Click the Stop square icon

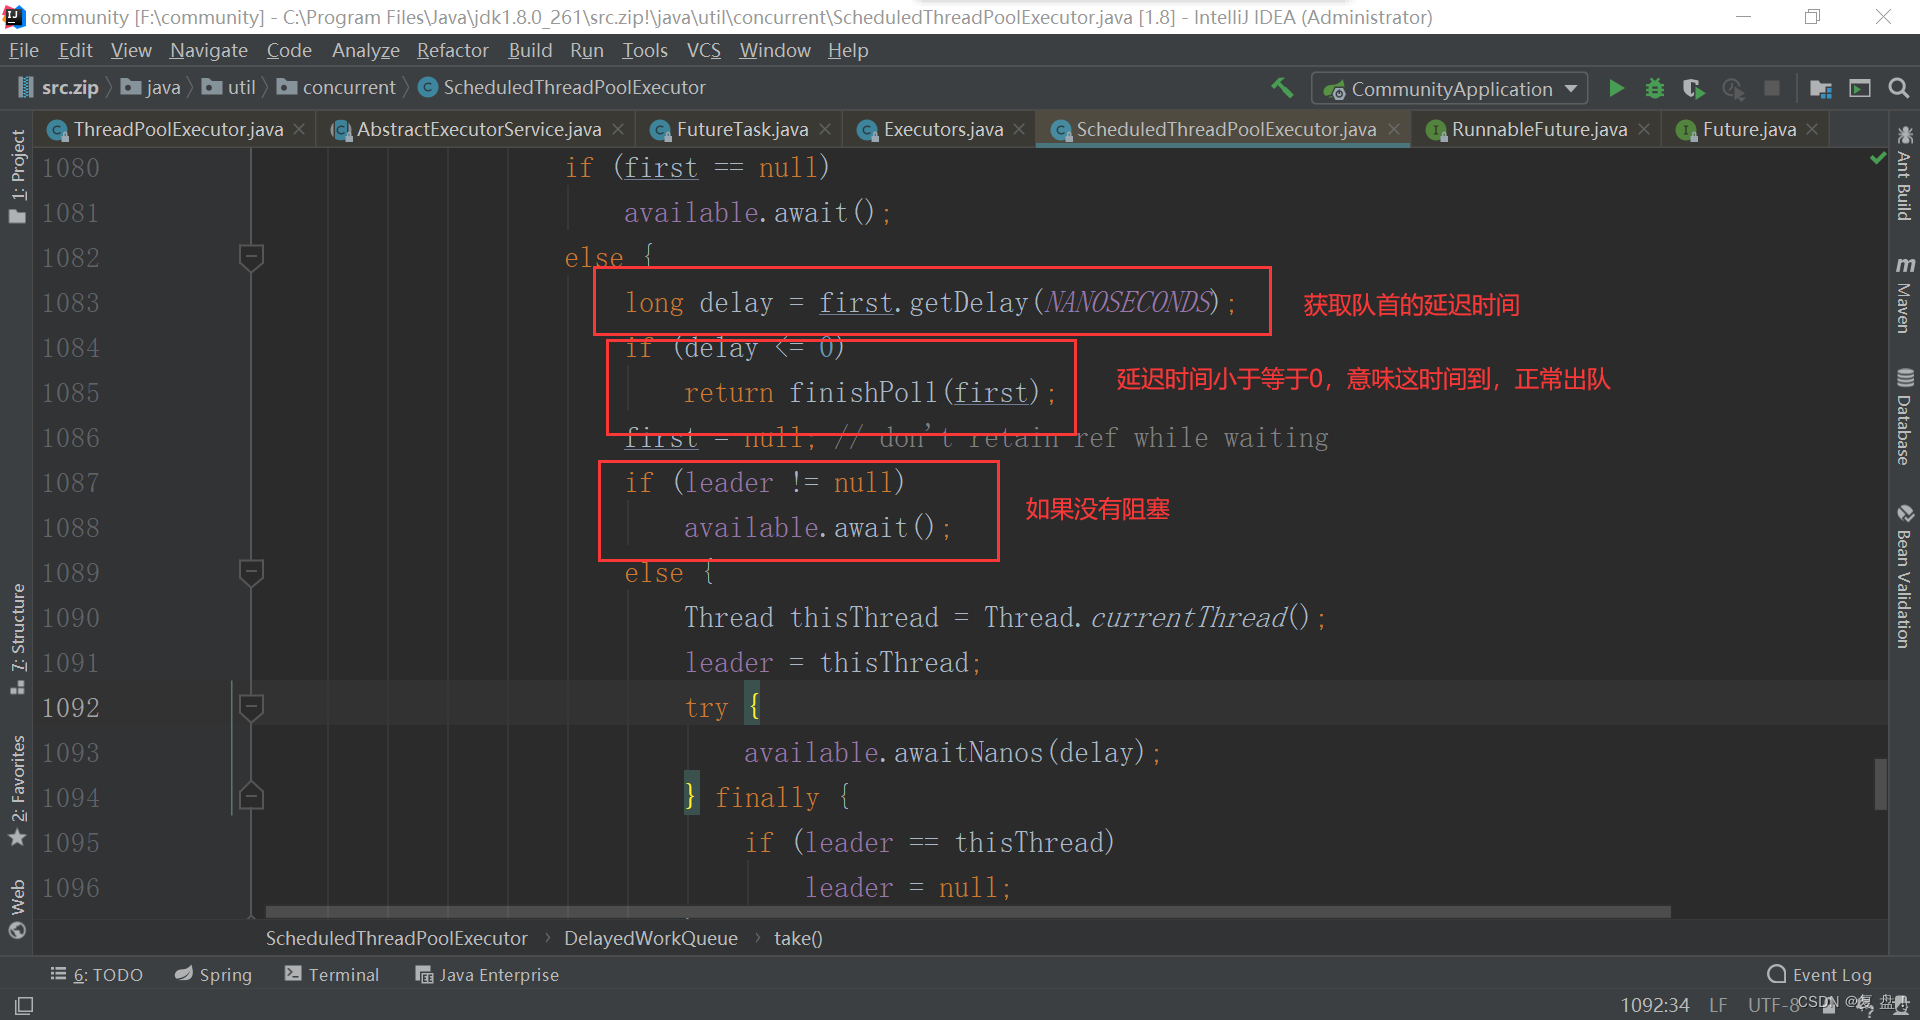[1772, 88]
